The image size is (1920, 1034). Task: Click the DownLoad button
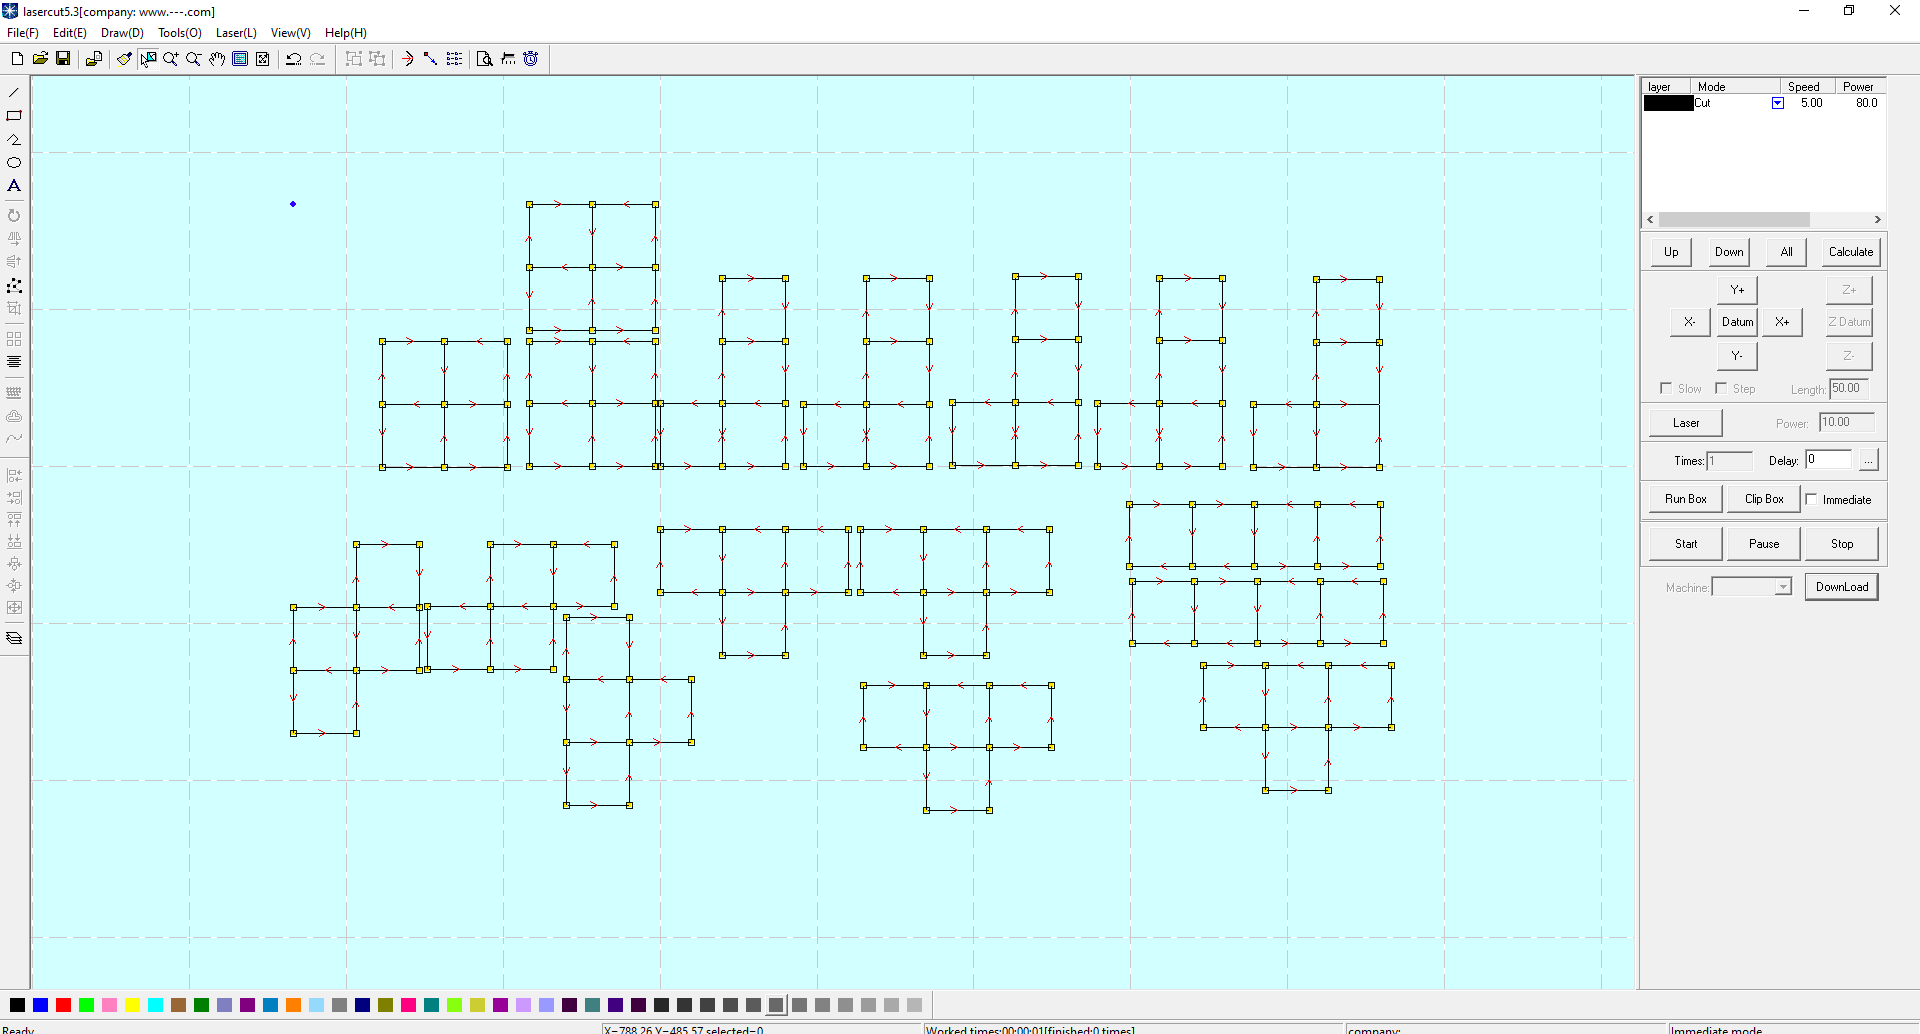pyautogui.click(x=1842, y=587)
